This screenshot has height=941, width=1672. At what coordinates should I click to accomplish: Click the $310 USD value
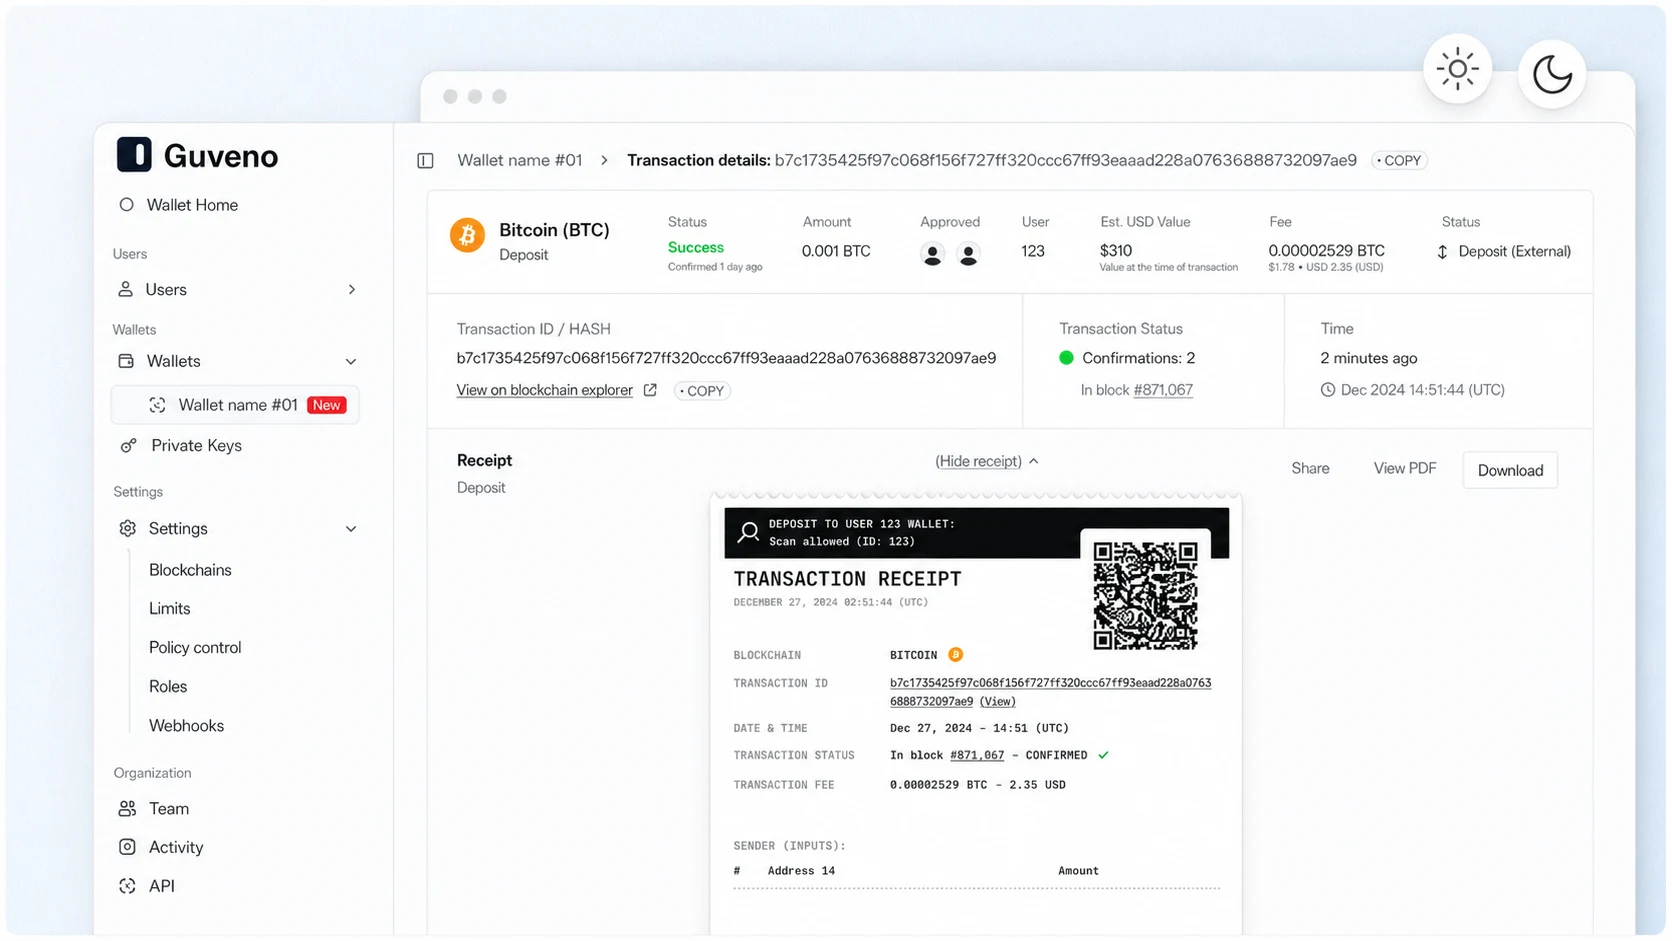click(x=1116, y=251)
